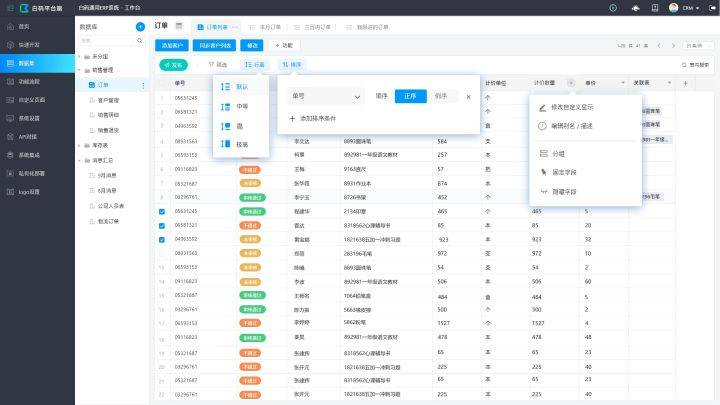720x405 pixels.
Task: Uncheck the row checkbox for quantity 85
Action: click(x=162, y=226)
